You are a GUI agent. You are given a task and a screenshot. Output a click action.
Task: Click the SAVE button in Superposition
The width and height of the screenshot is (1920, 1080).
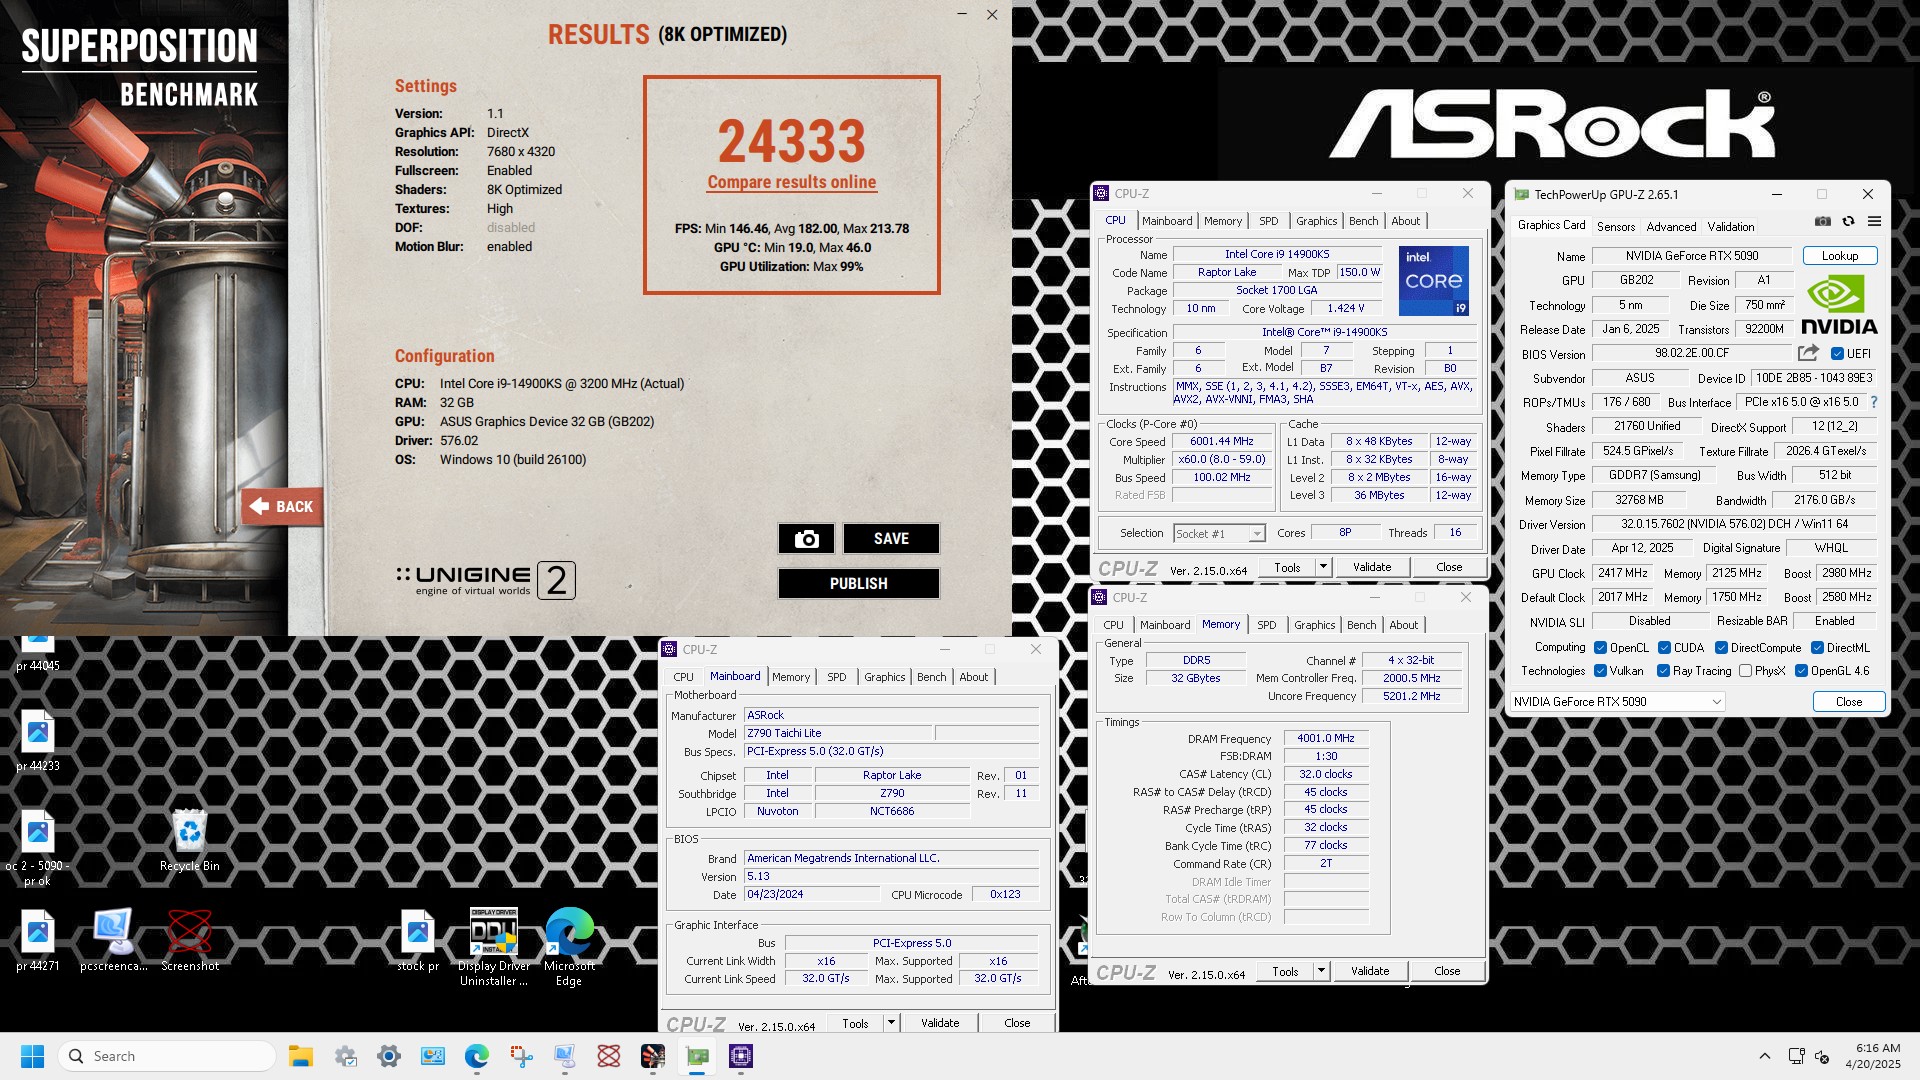[891, 539]
